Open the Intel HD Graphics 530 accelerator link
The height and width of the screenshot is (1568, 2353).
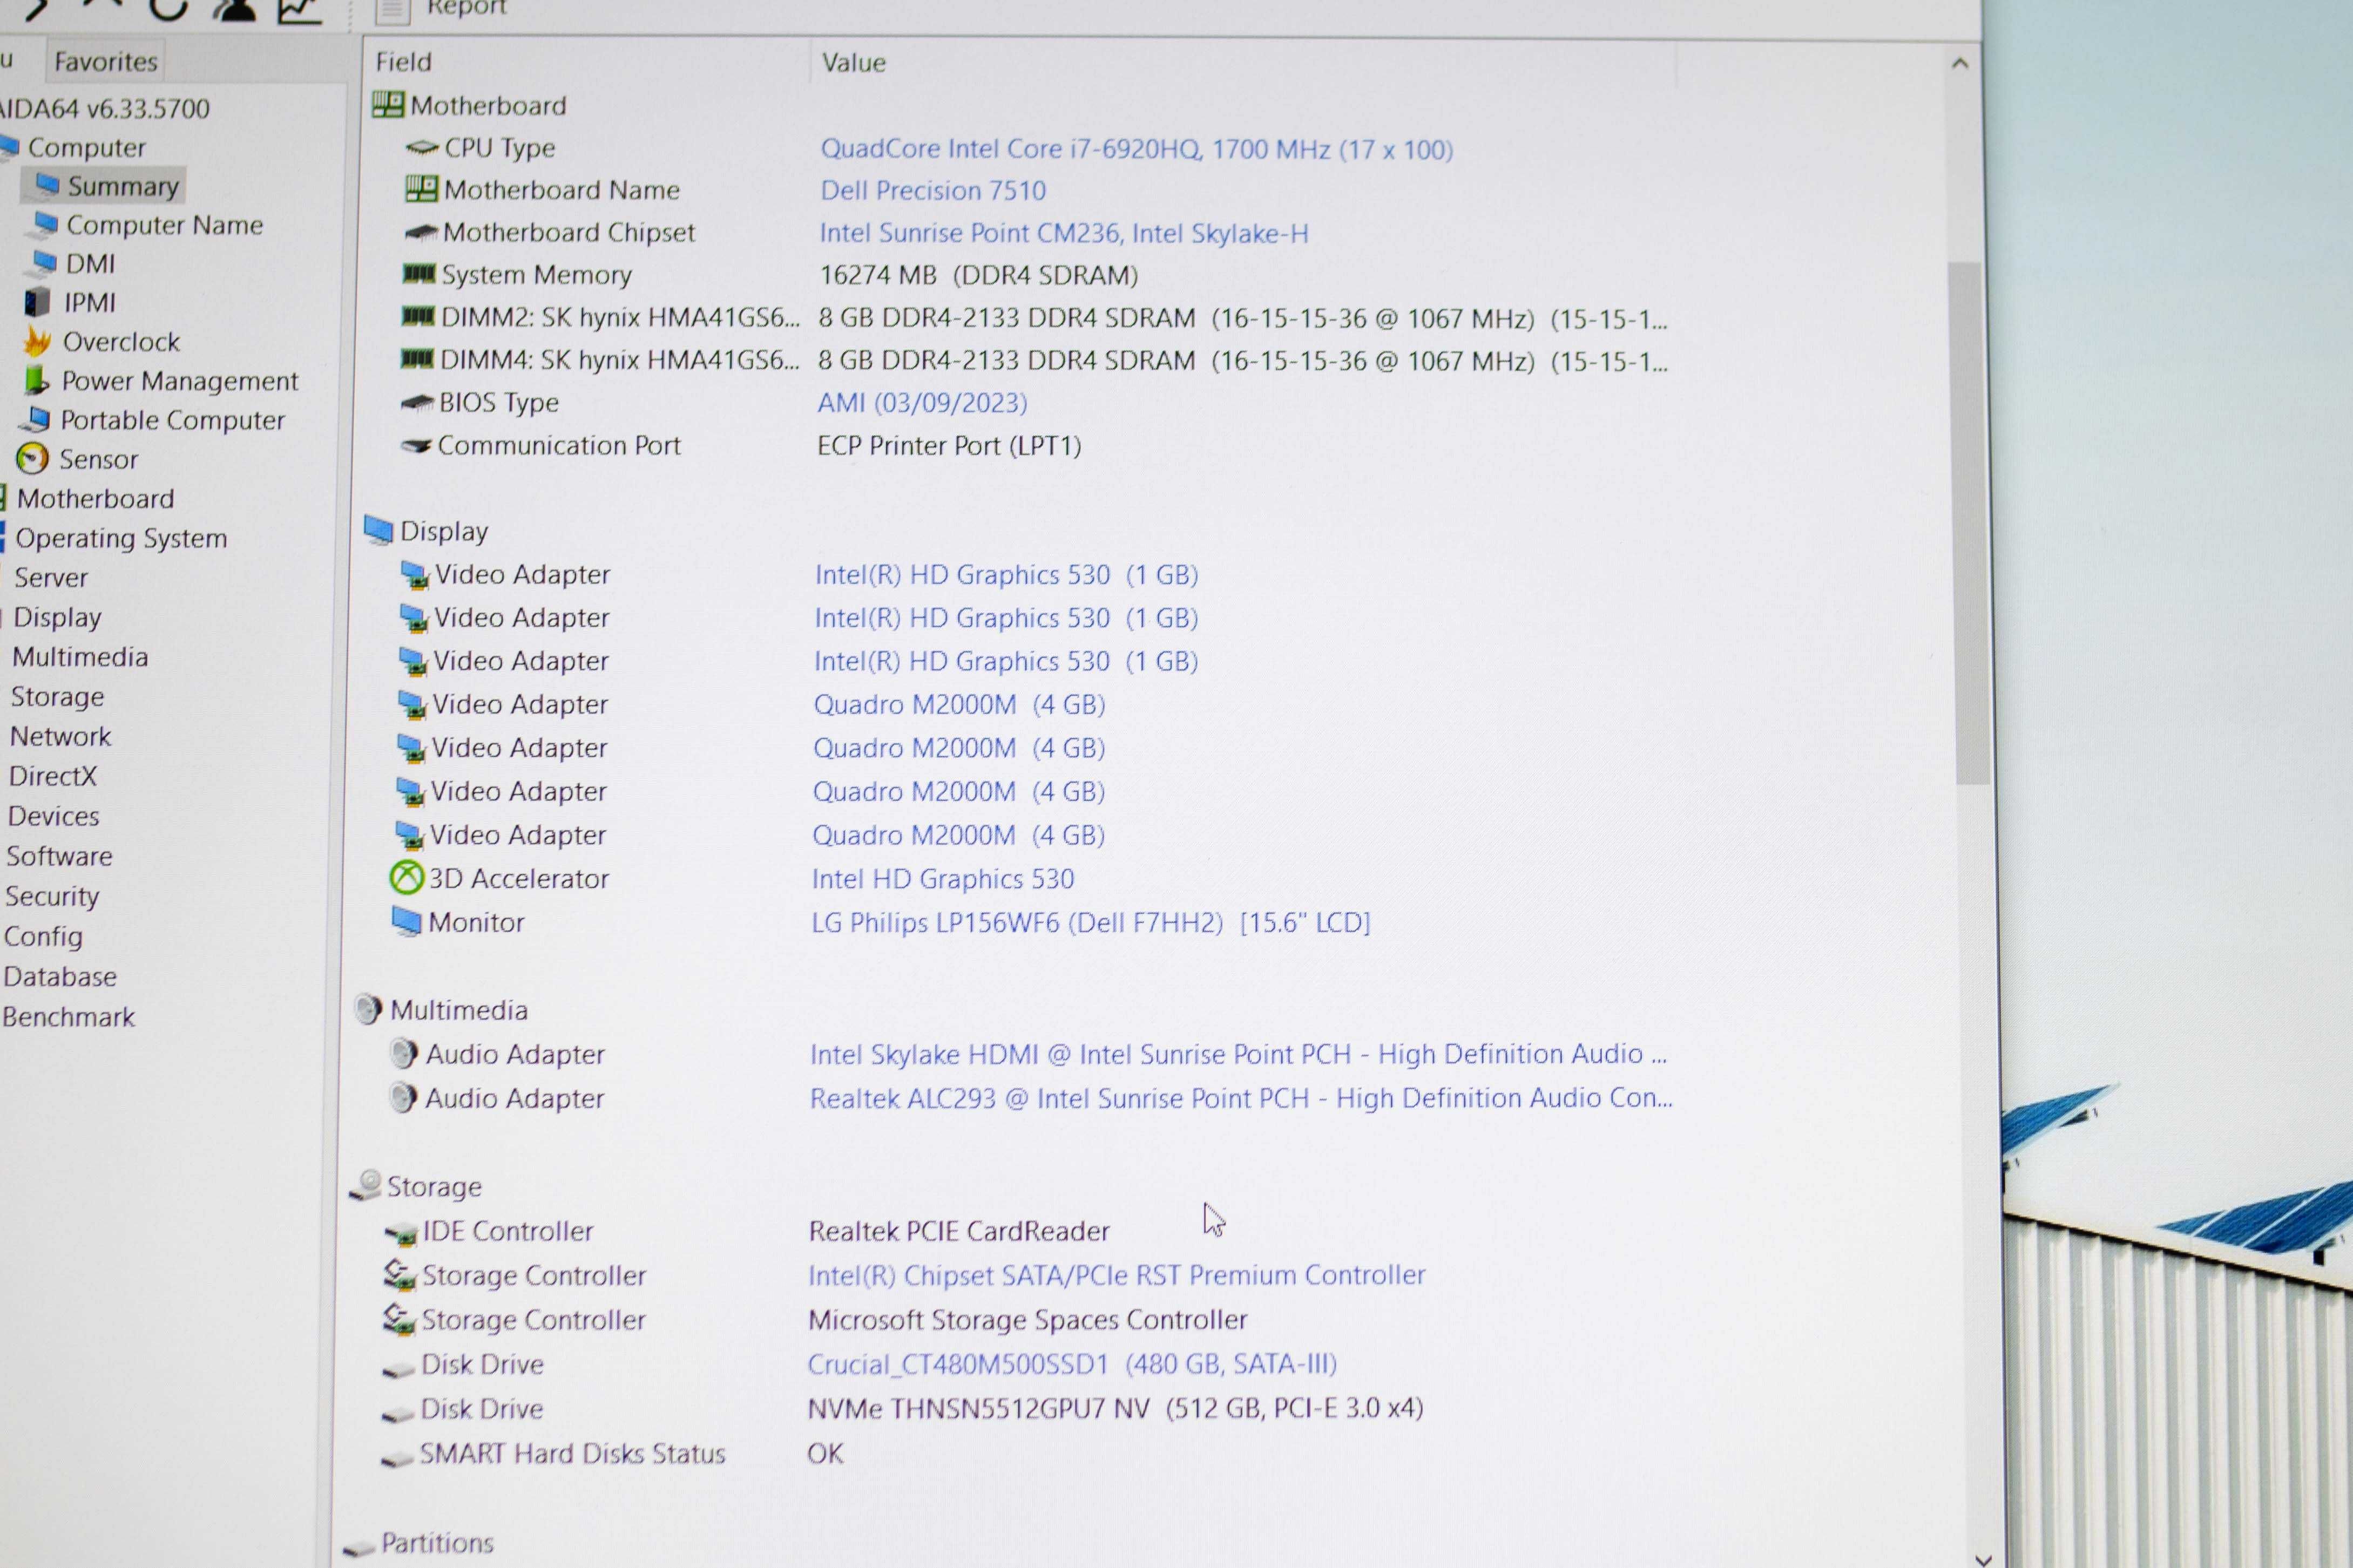(x=943, y=879)
